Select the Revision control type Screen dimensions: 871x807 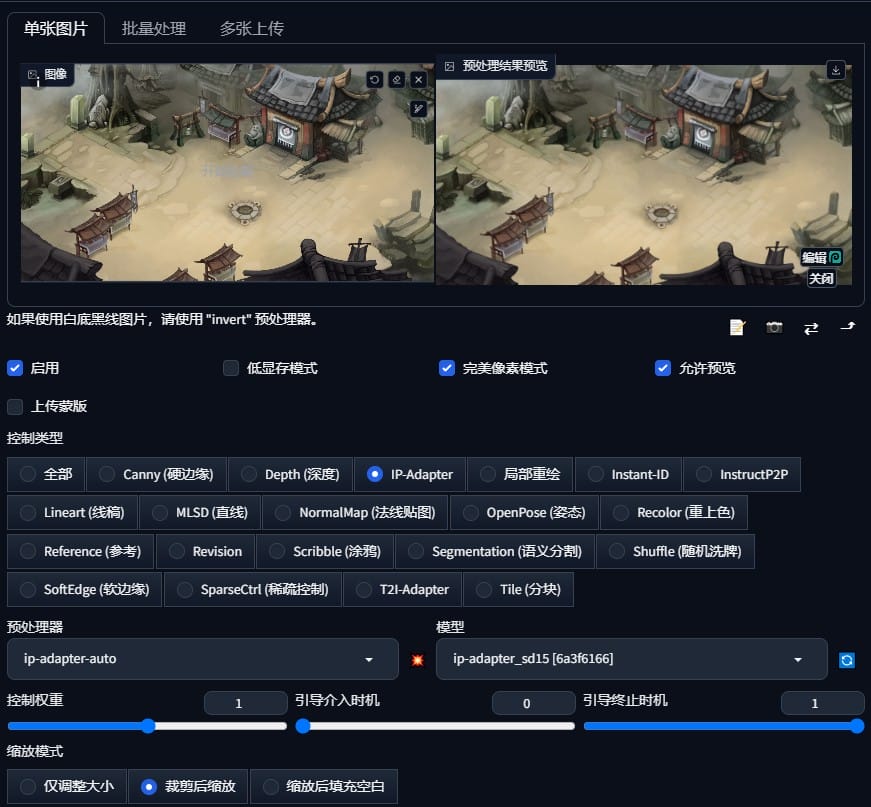click(206, 552)
